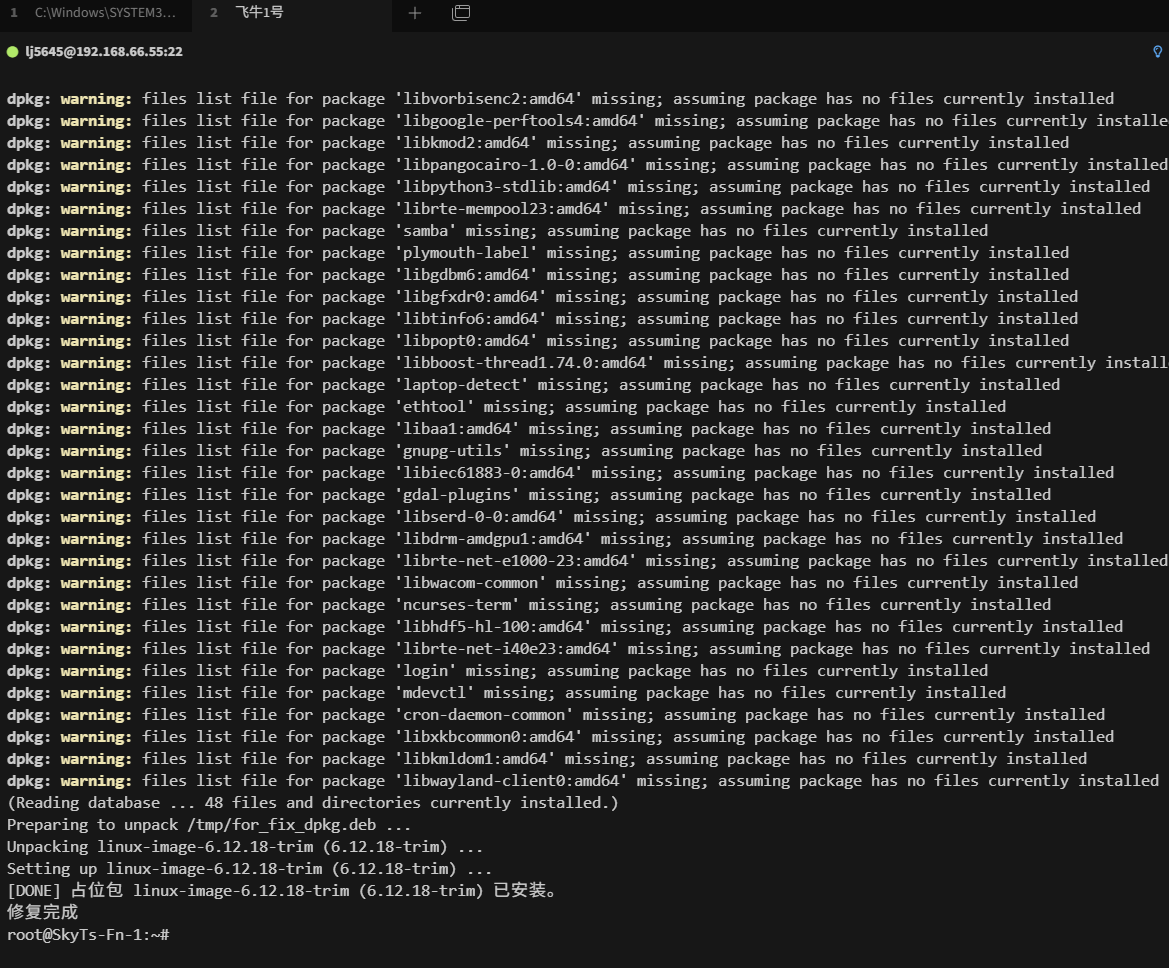Viewport: 1169px width, 968px height.
Task: Click the 'libgfxdr0:amd64' package name
Action: [x=470, y=297]
